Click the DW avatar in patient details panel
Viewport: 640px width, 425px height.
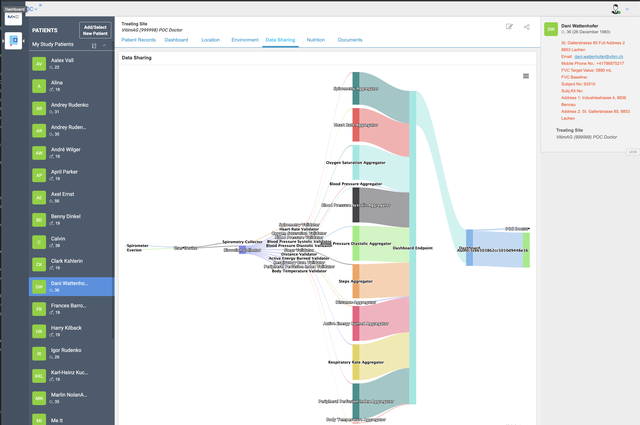(x=551, y=29)
